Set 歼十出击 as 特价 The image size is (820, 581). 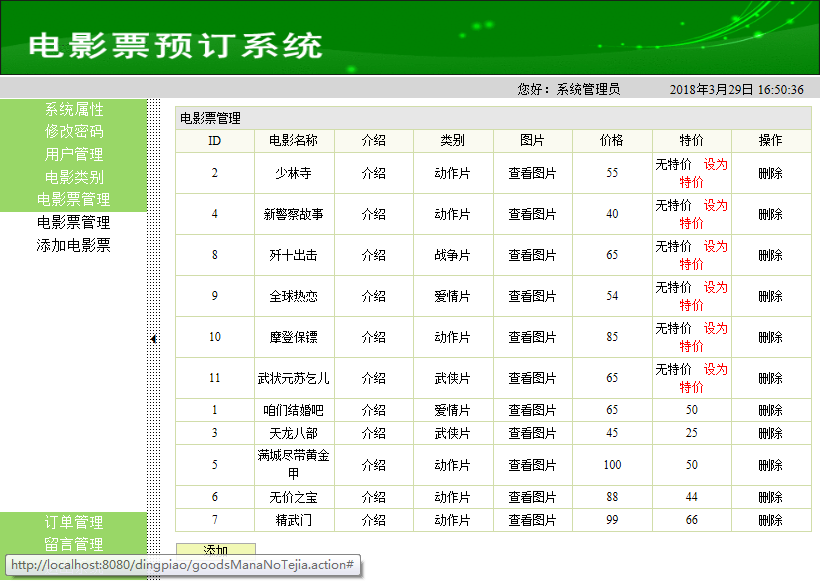click(703, 255)
